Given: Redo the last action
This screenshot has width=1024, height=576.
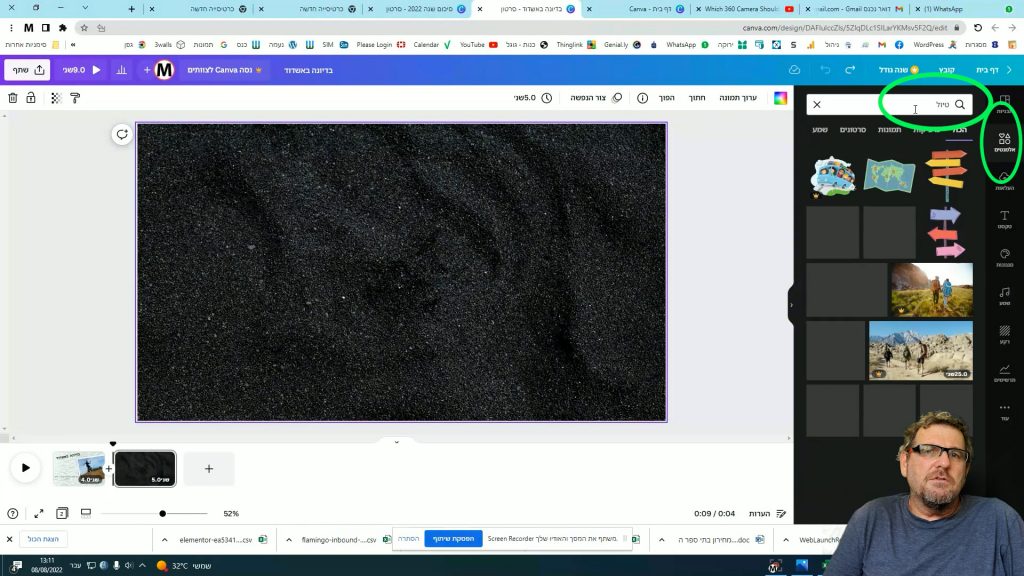Looking at the screenshot, I should [850, 70].
